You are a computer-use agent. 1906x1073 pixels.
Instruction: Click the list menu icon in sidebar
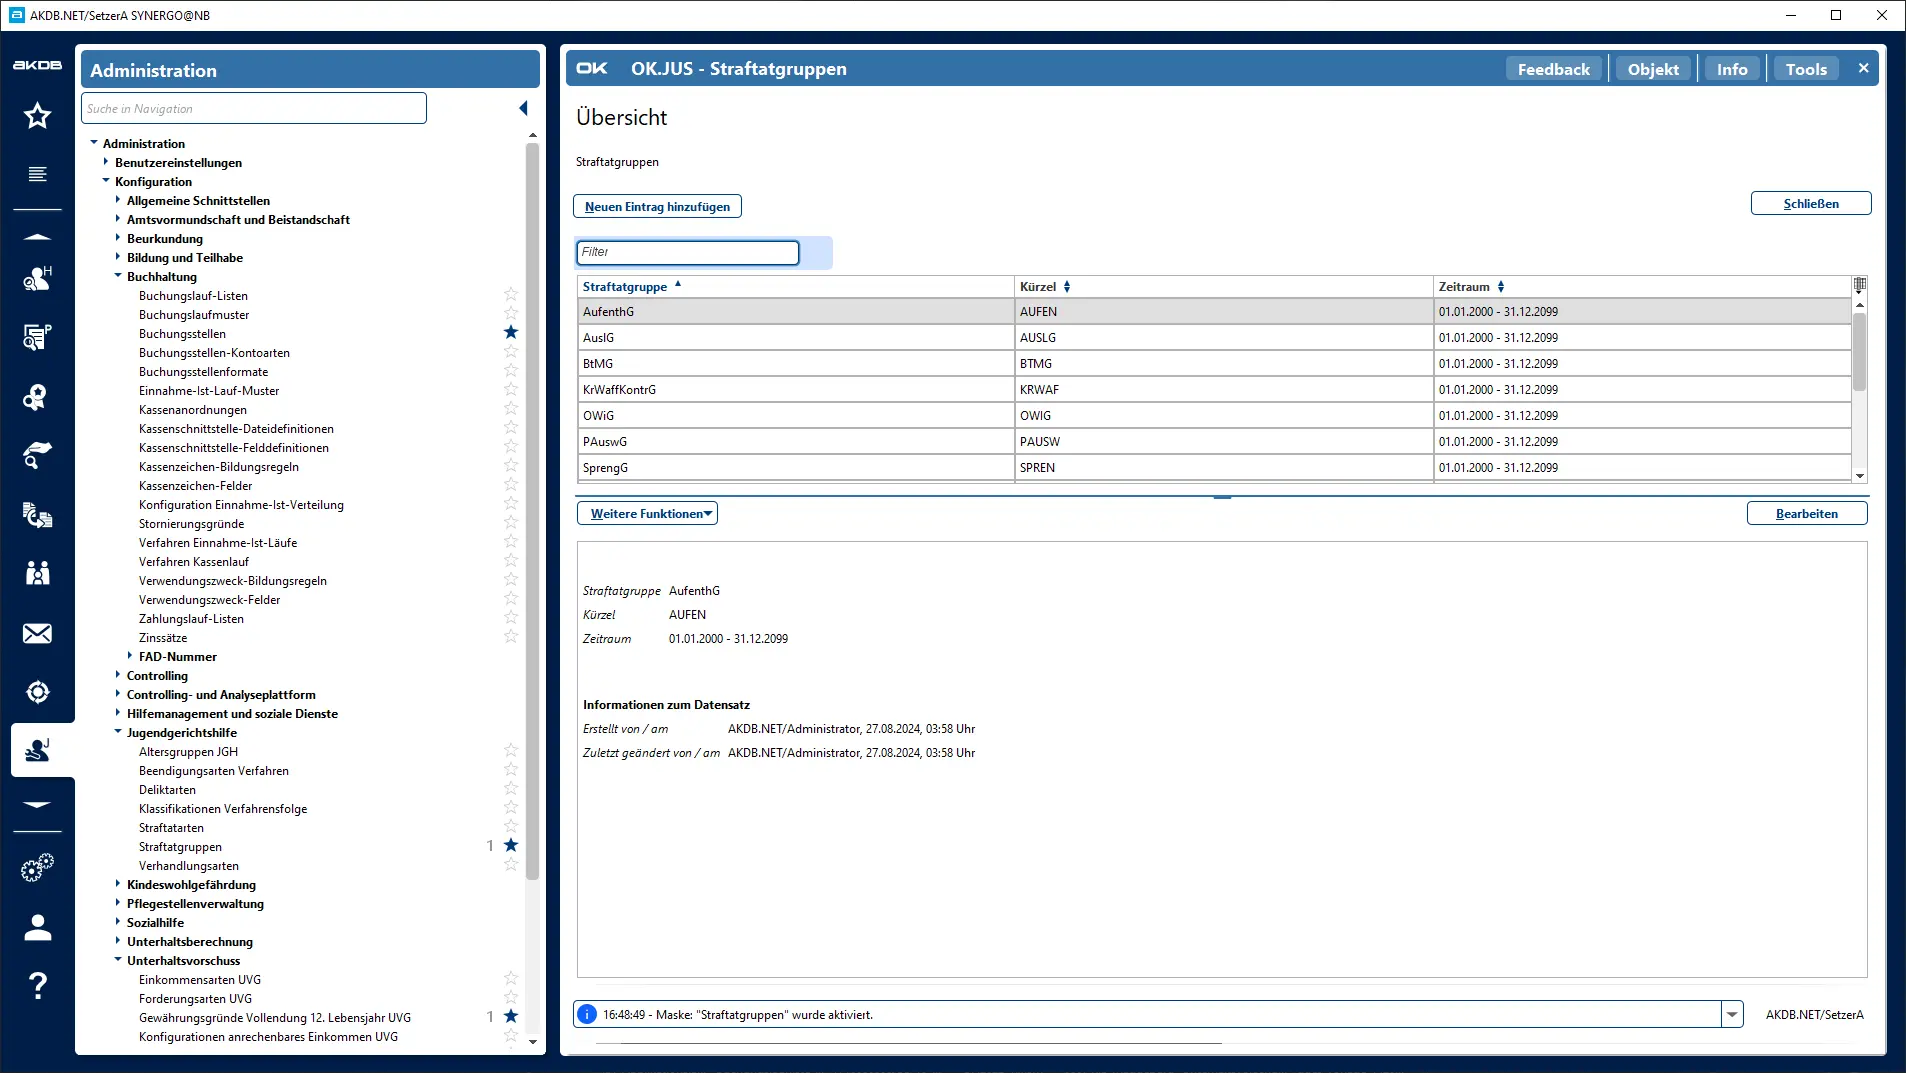point(38,174)
